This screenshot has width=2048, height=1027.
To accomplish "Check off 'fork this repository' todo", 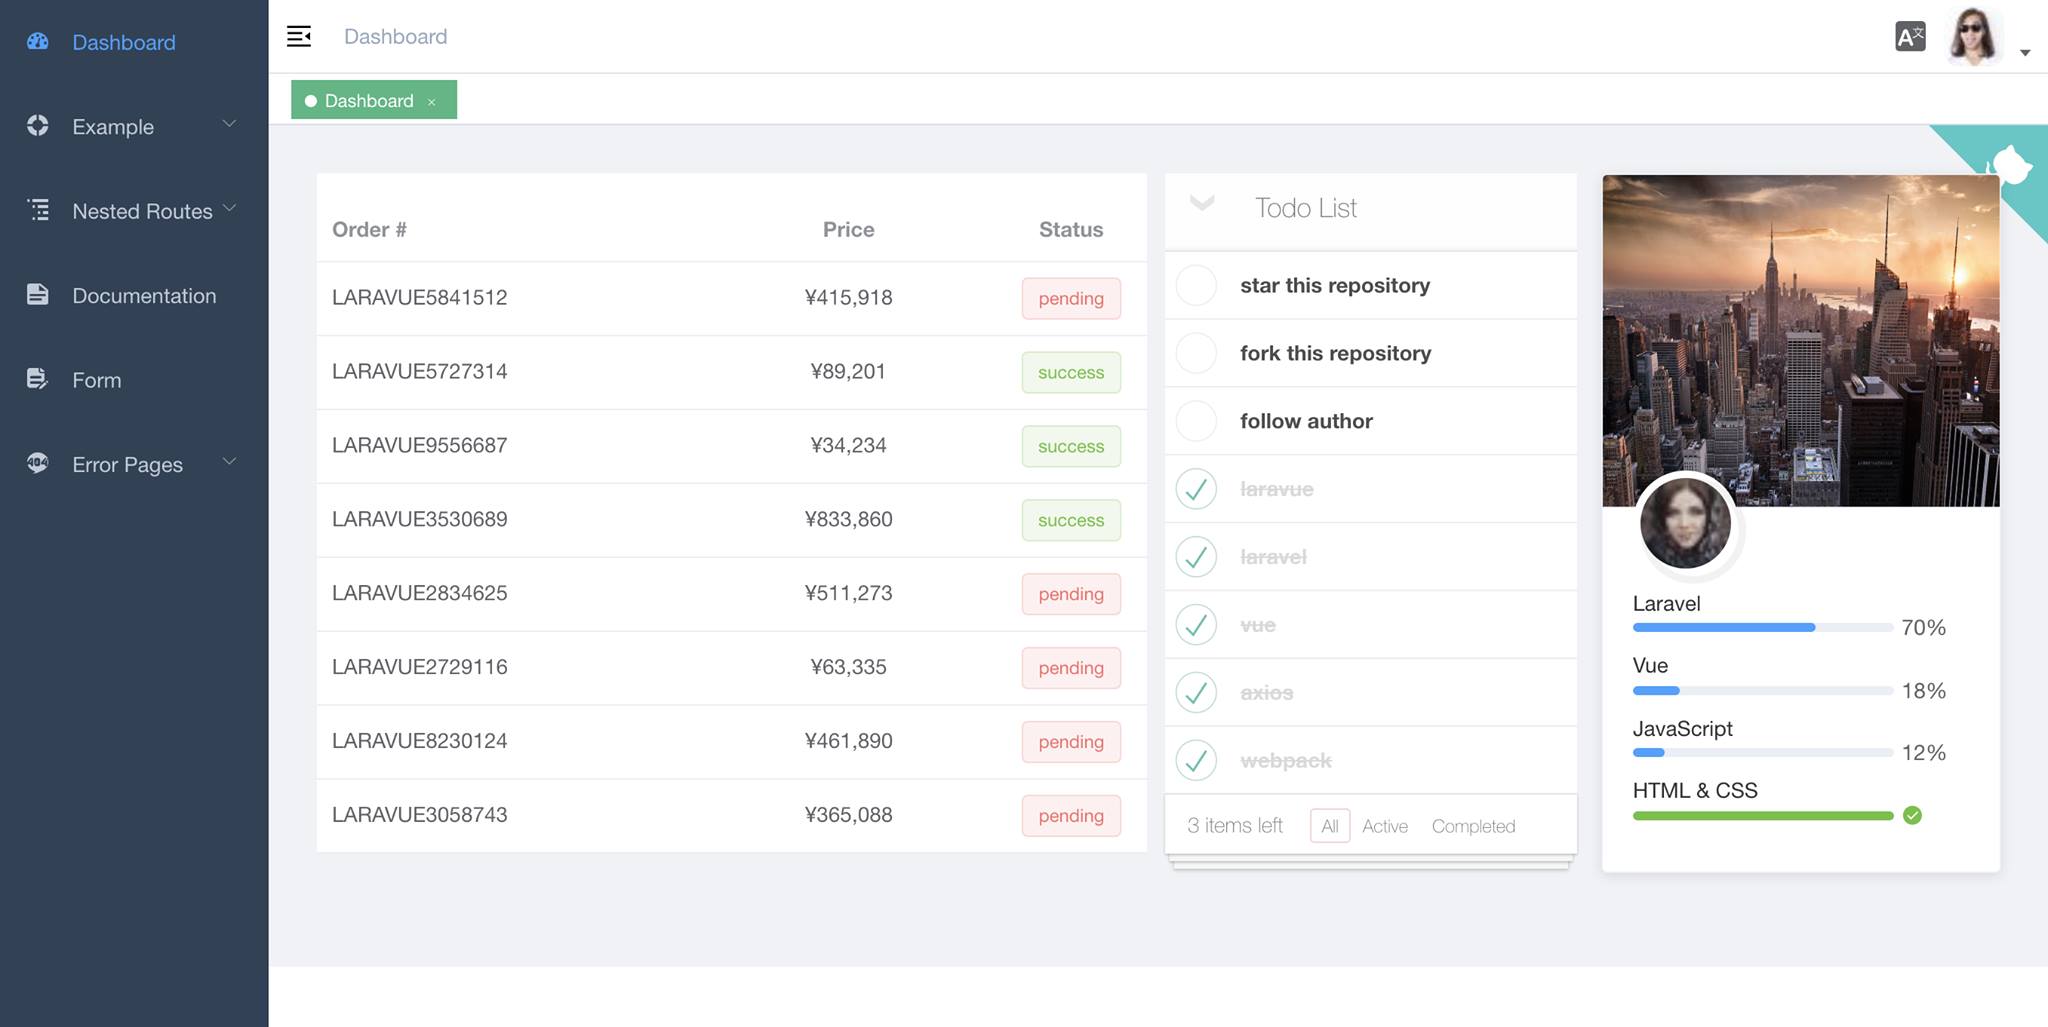I will pyautogui.click(x=1196, y=353).
